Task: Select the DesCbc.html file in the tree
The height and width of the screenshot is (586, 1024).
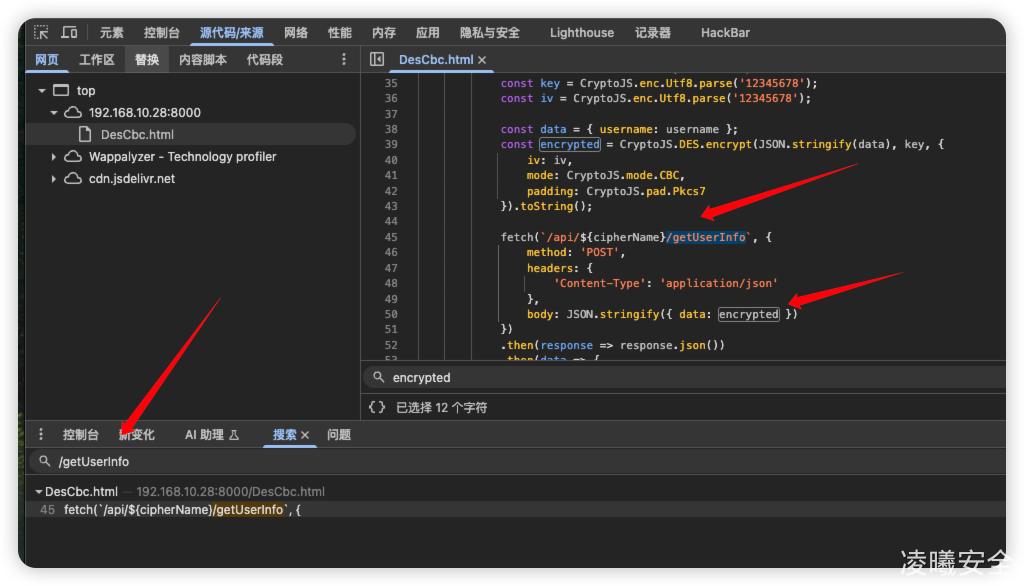Action: tap(137, 134)
